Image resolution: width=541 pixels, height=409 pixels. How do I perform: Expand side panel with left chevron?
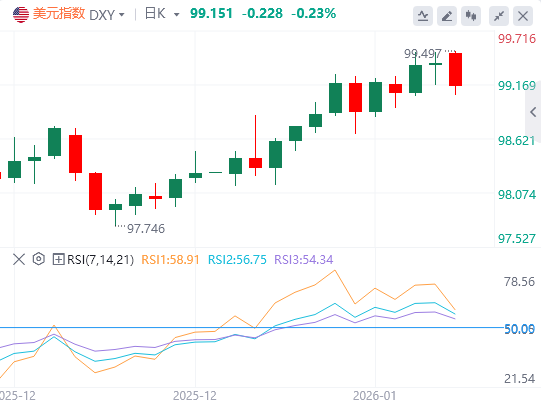coord(533,111)
